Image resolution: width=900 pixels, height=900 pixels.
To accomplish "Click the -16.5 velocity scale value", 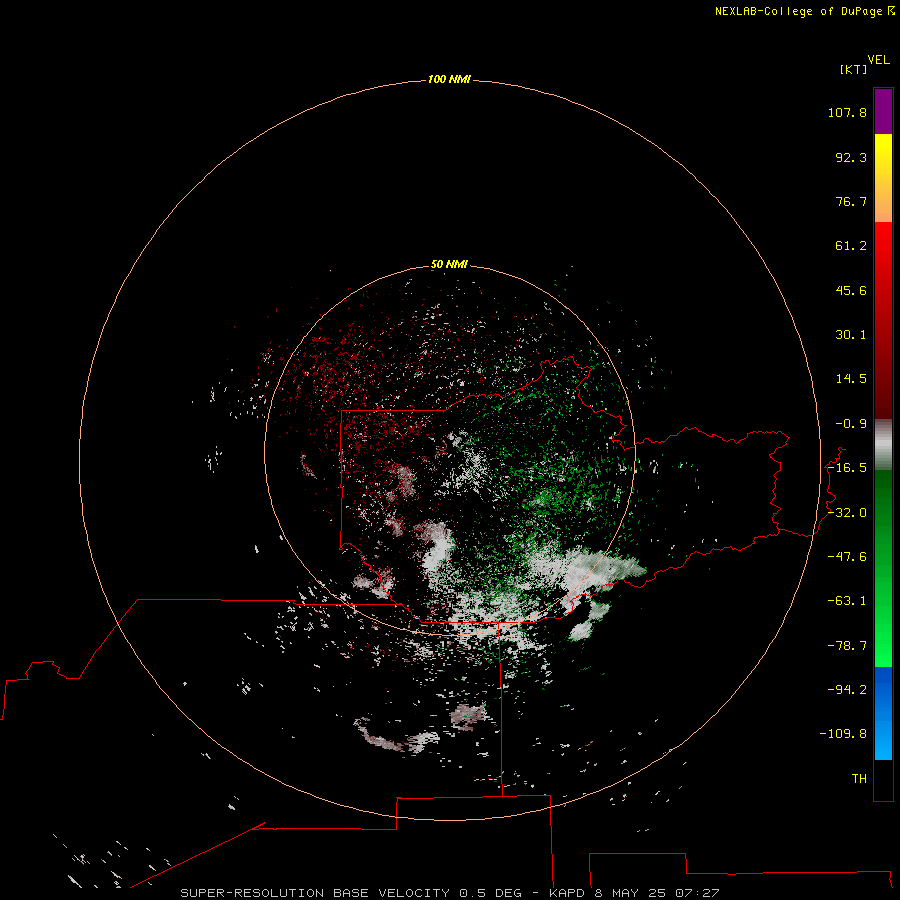I will click(847, 468).
